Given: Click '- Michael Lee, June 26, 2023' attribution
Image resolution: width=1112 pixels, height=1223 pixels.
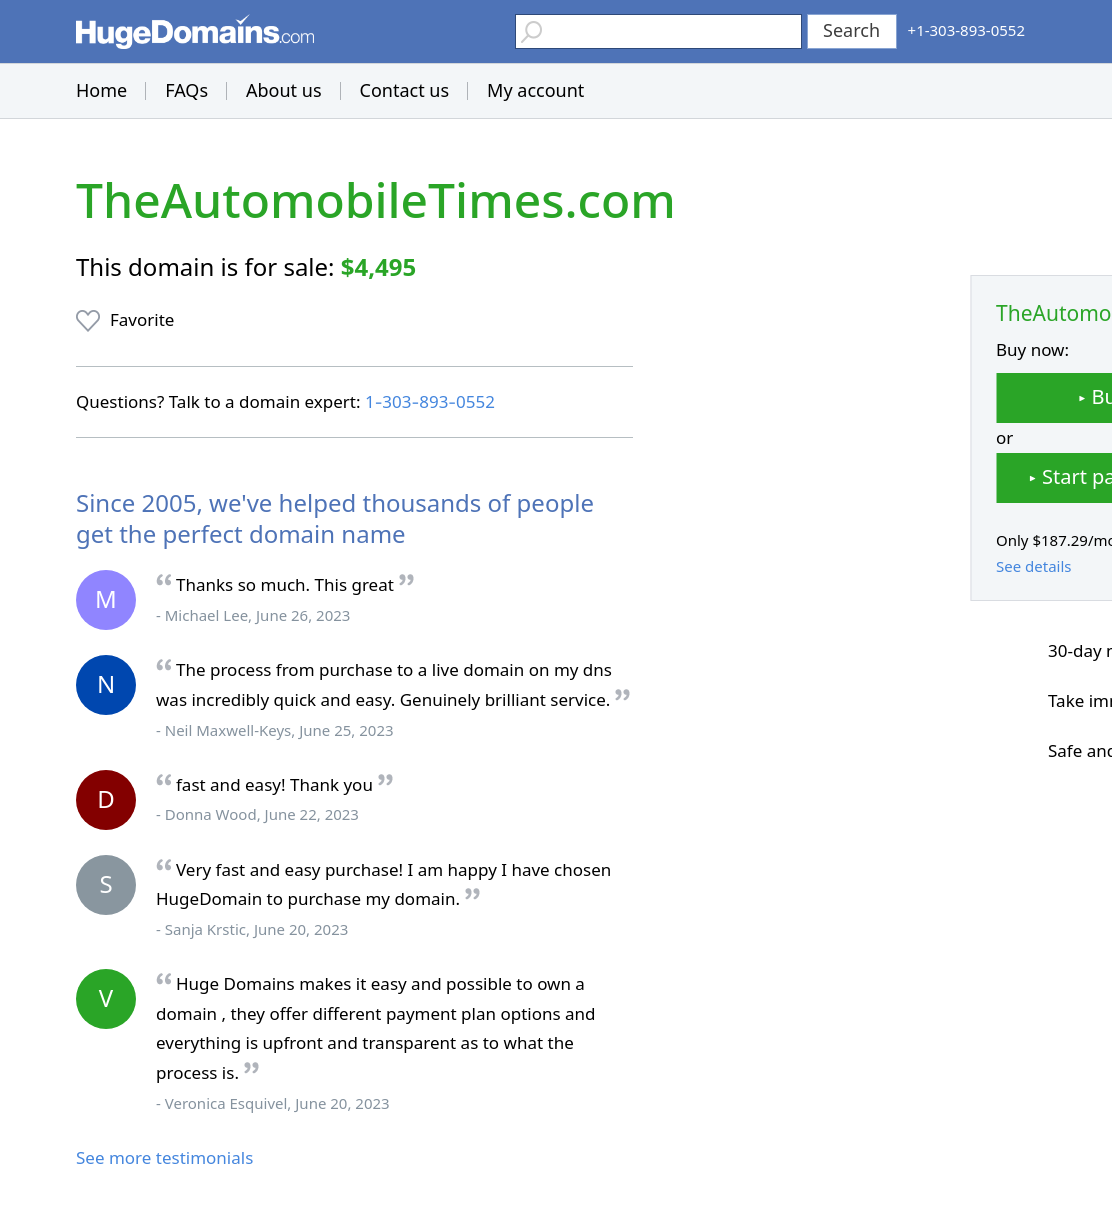Looking at the screenshot, I should pyautogui.click(x=253, y=616).
